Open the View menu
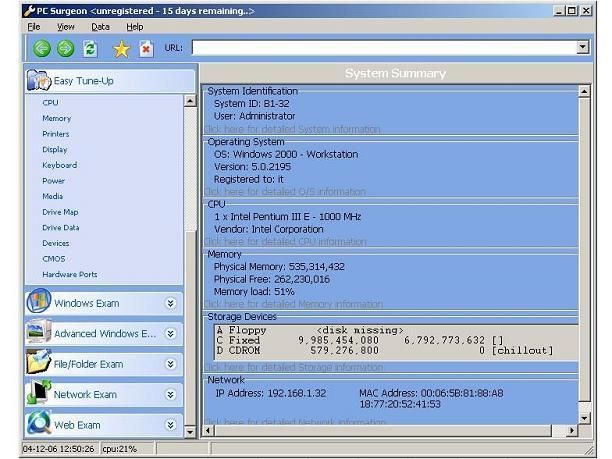 66,27
